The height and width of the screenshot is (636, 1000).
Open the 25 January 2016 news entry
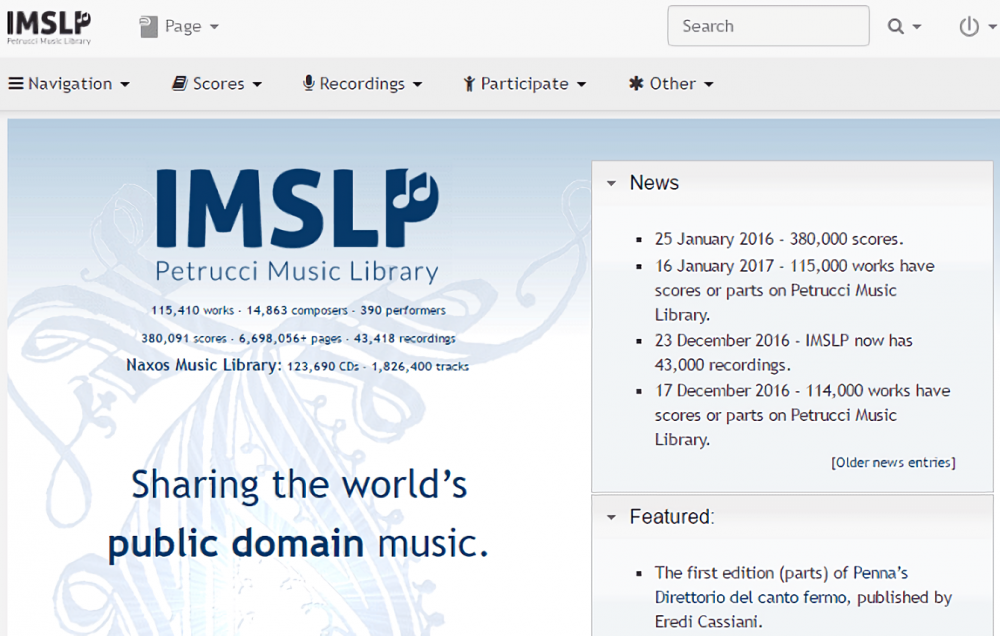pyautogui.click(x=779, y=239)
